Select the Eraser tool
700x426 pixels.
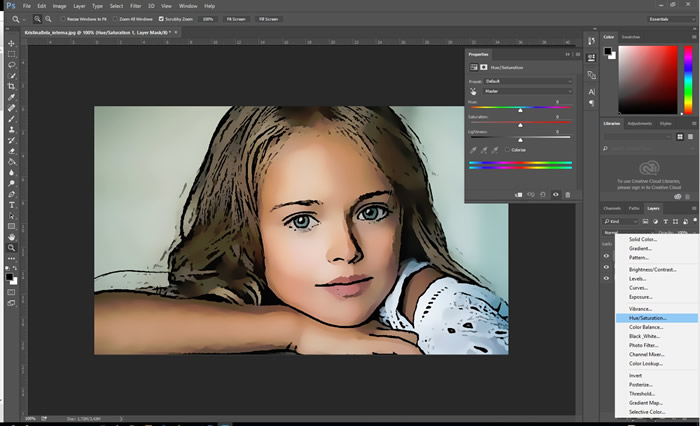pos(12,151)
